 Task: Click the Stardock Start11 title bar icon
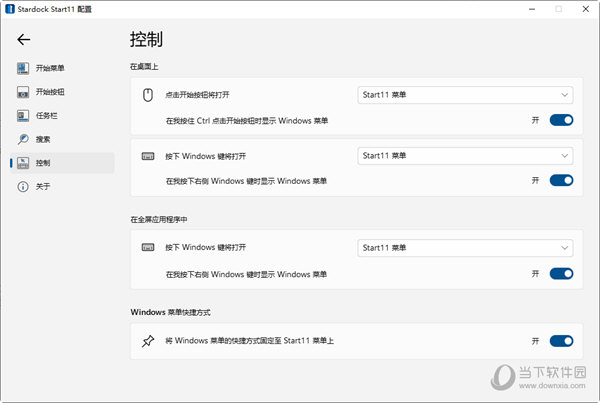coord(10,9)
